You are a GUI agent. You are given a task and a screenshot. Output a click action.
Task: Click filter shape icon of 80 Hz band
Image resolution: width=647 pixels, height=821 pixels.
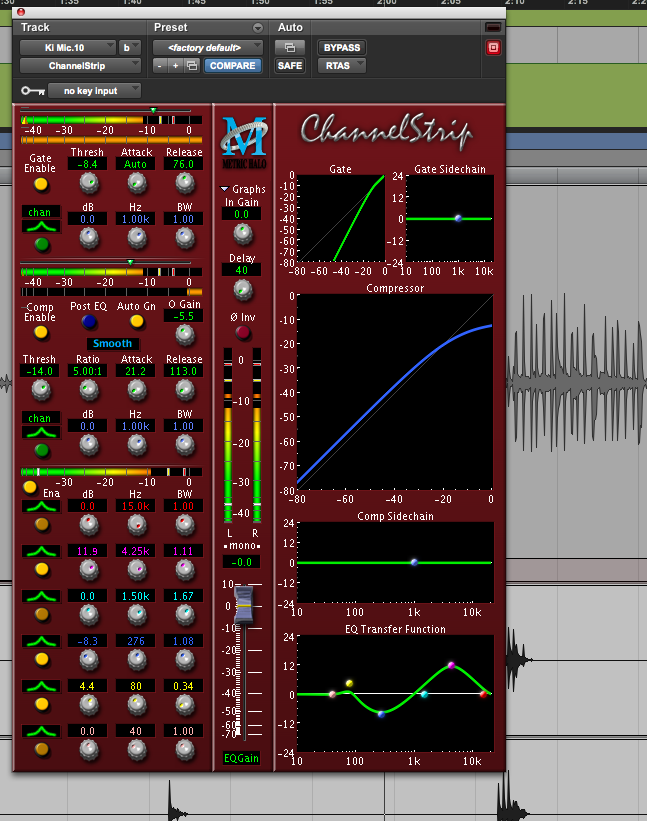pyautogui.click(x=41, y=686)
